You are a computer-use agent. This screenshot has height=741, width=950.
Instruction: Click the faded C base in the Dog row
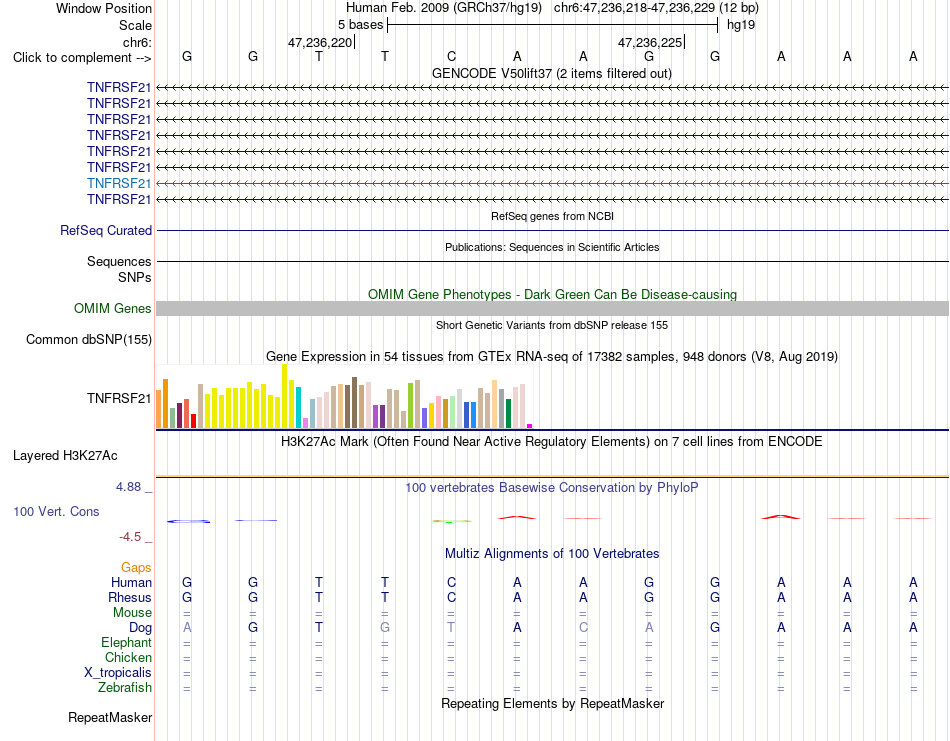click(x=583, y=628)
